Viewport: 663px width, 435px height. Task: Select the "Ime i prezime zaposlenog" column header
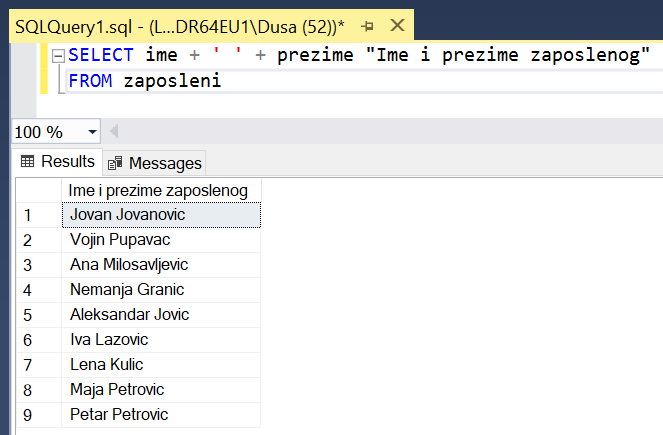coord(160,190)
